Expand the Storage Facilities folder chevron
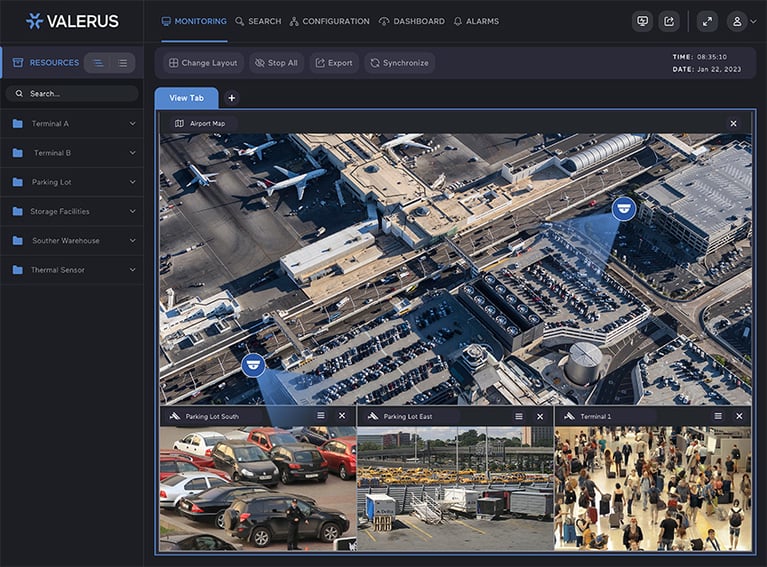 pyautogui.click(x=132, y=211)
